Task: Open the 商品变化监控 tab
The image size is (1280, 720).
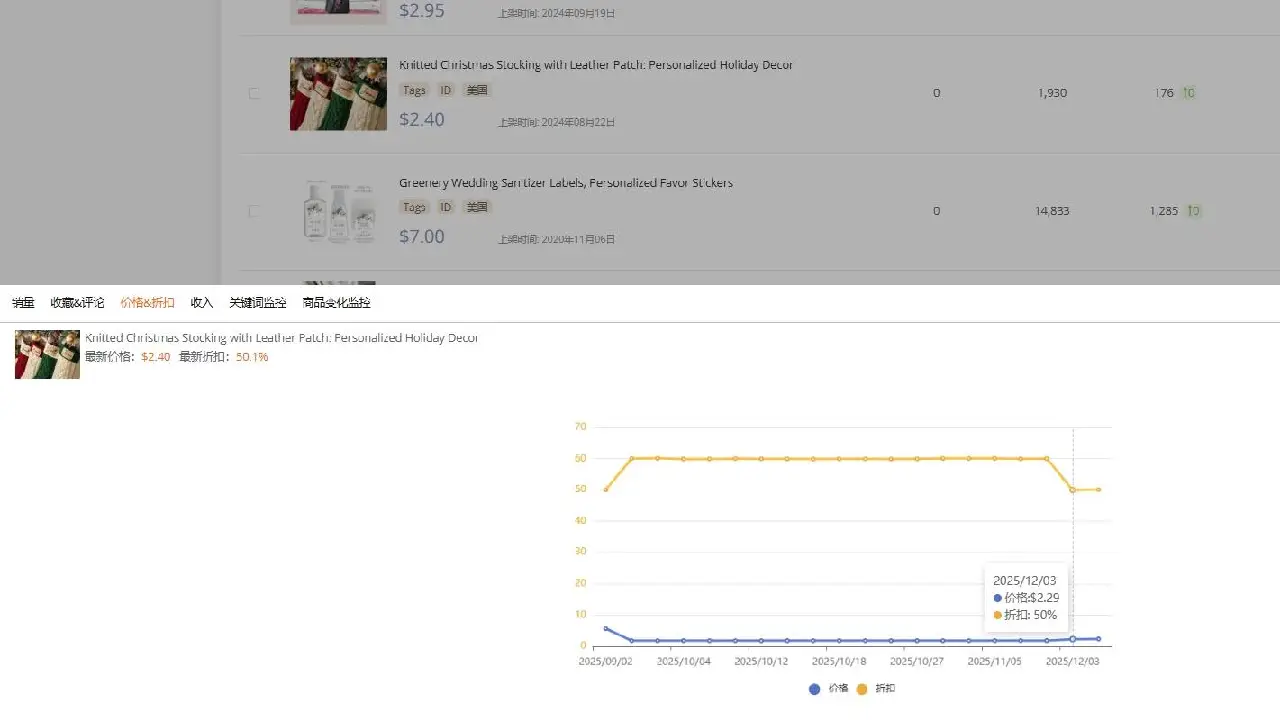Action: pos(337,302)
